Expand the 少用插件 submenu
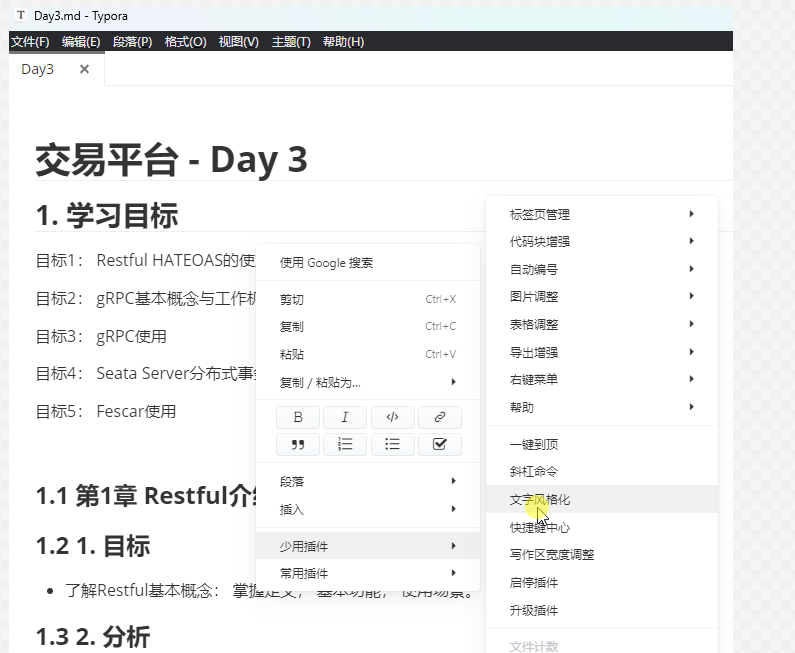The height and width of the screenshot is (653, 795). [368, 546]
